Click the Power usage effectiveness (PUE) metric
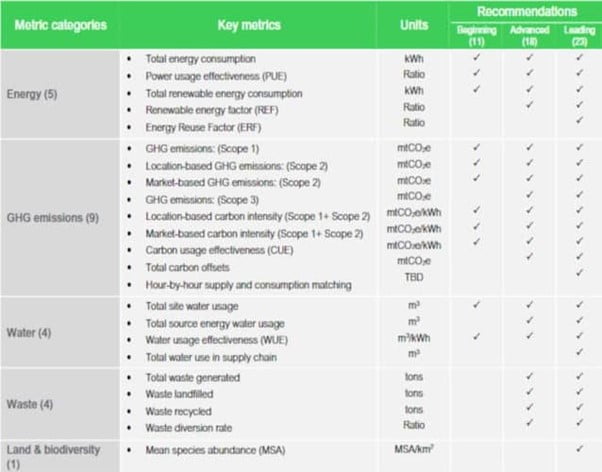The image size is (602, 472). [216, 74]
